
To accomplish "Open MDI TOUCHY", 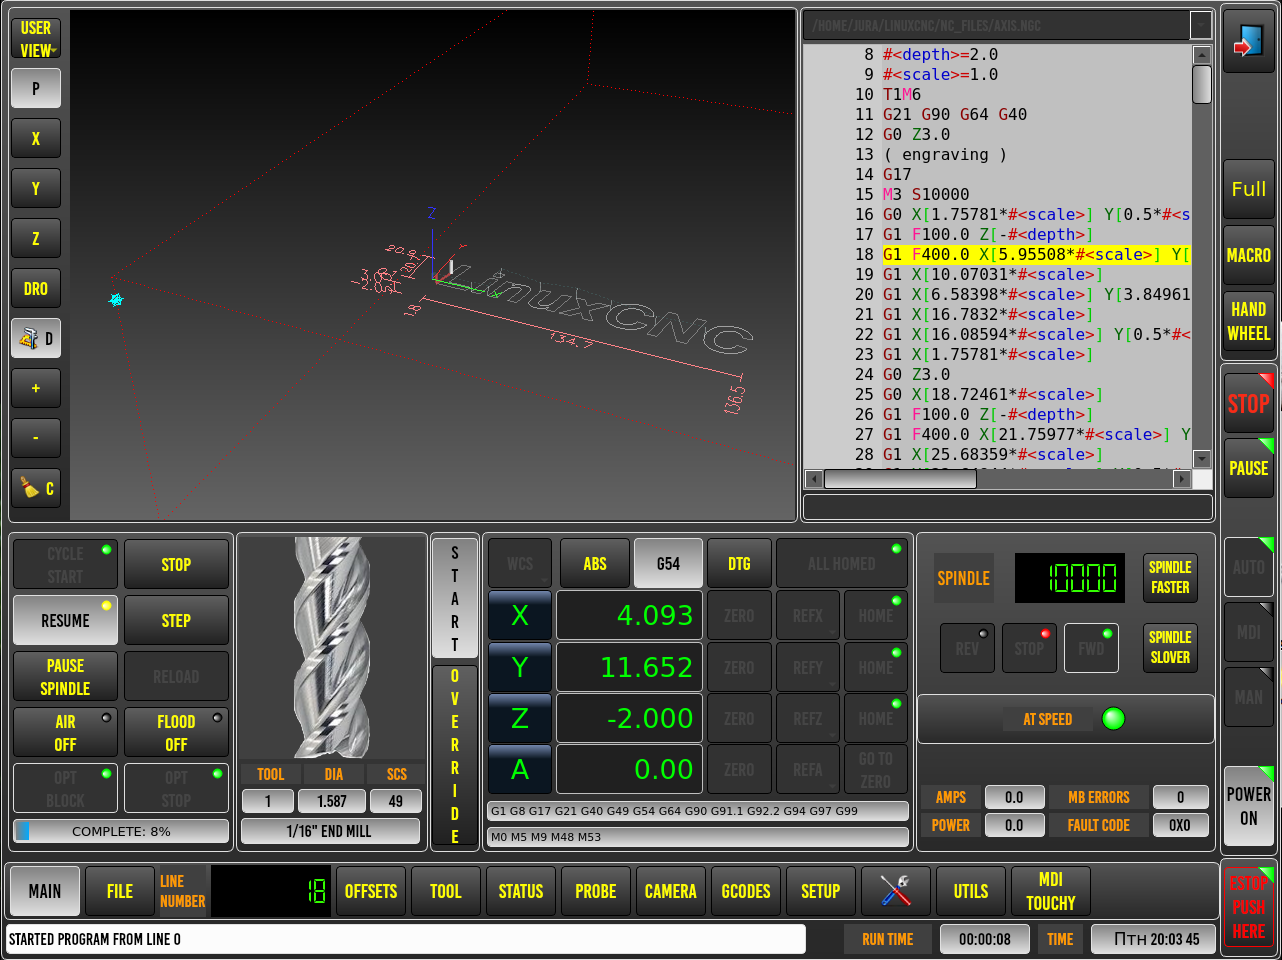I will coord(1051,891).
